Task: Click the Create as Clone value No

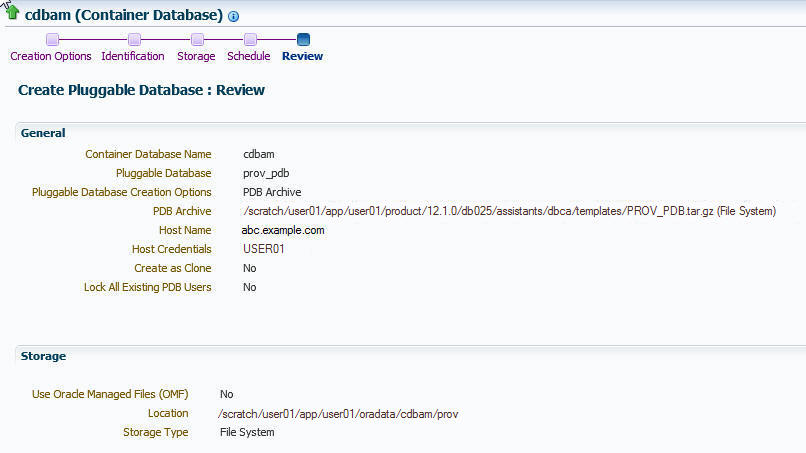Action: (x=250, y=268)
